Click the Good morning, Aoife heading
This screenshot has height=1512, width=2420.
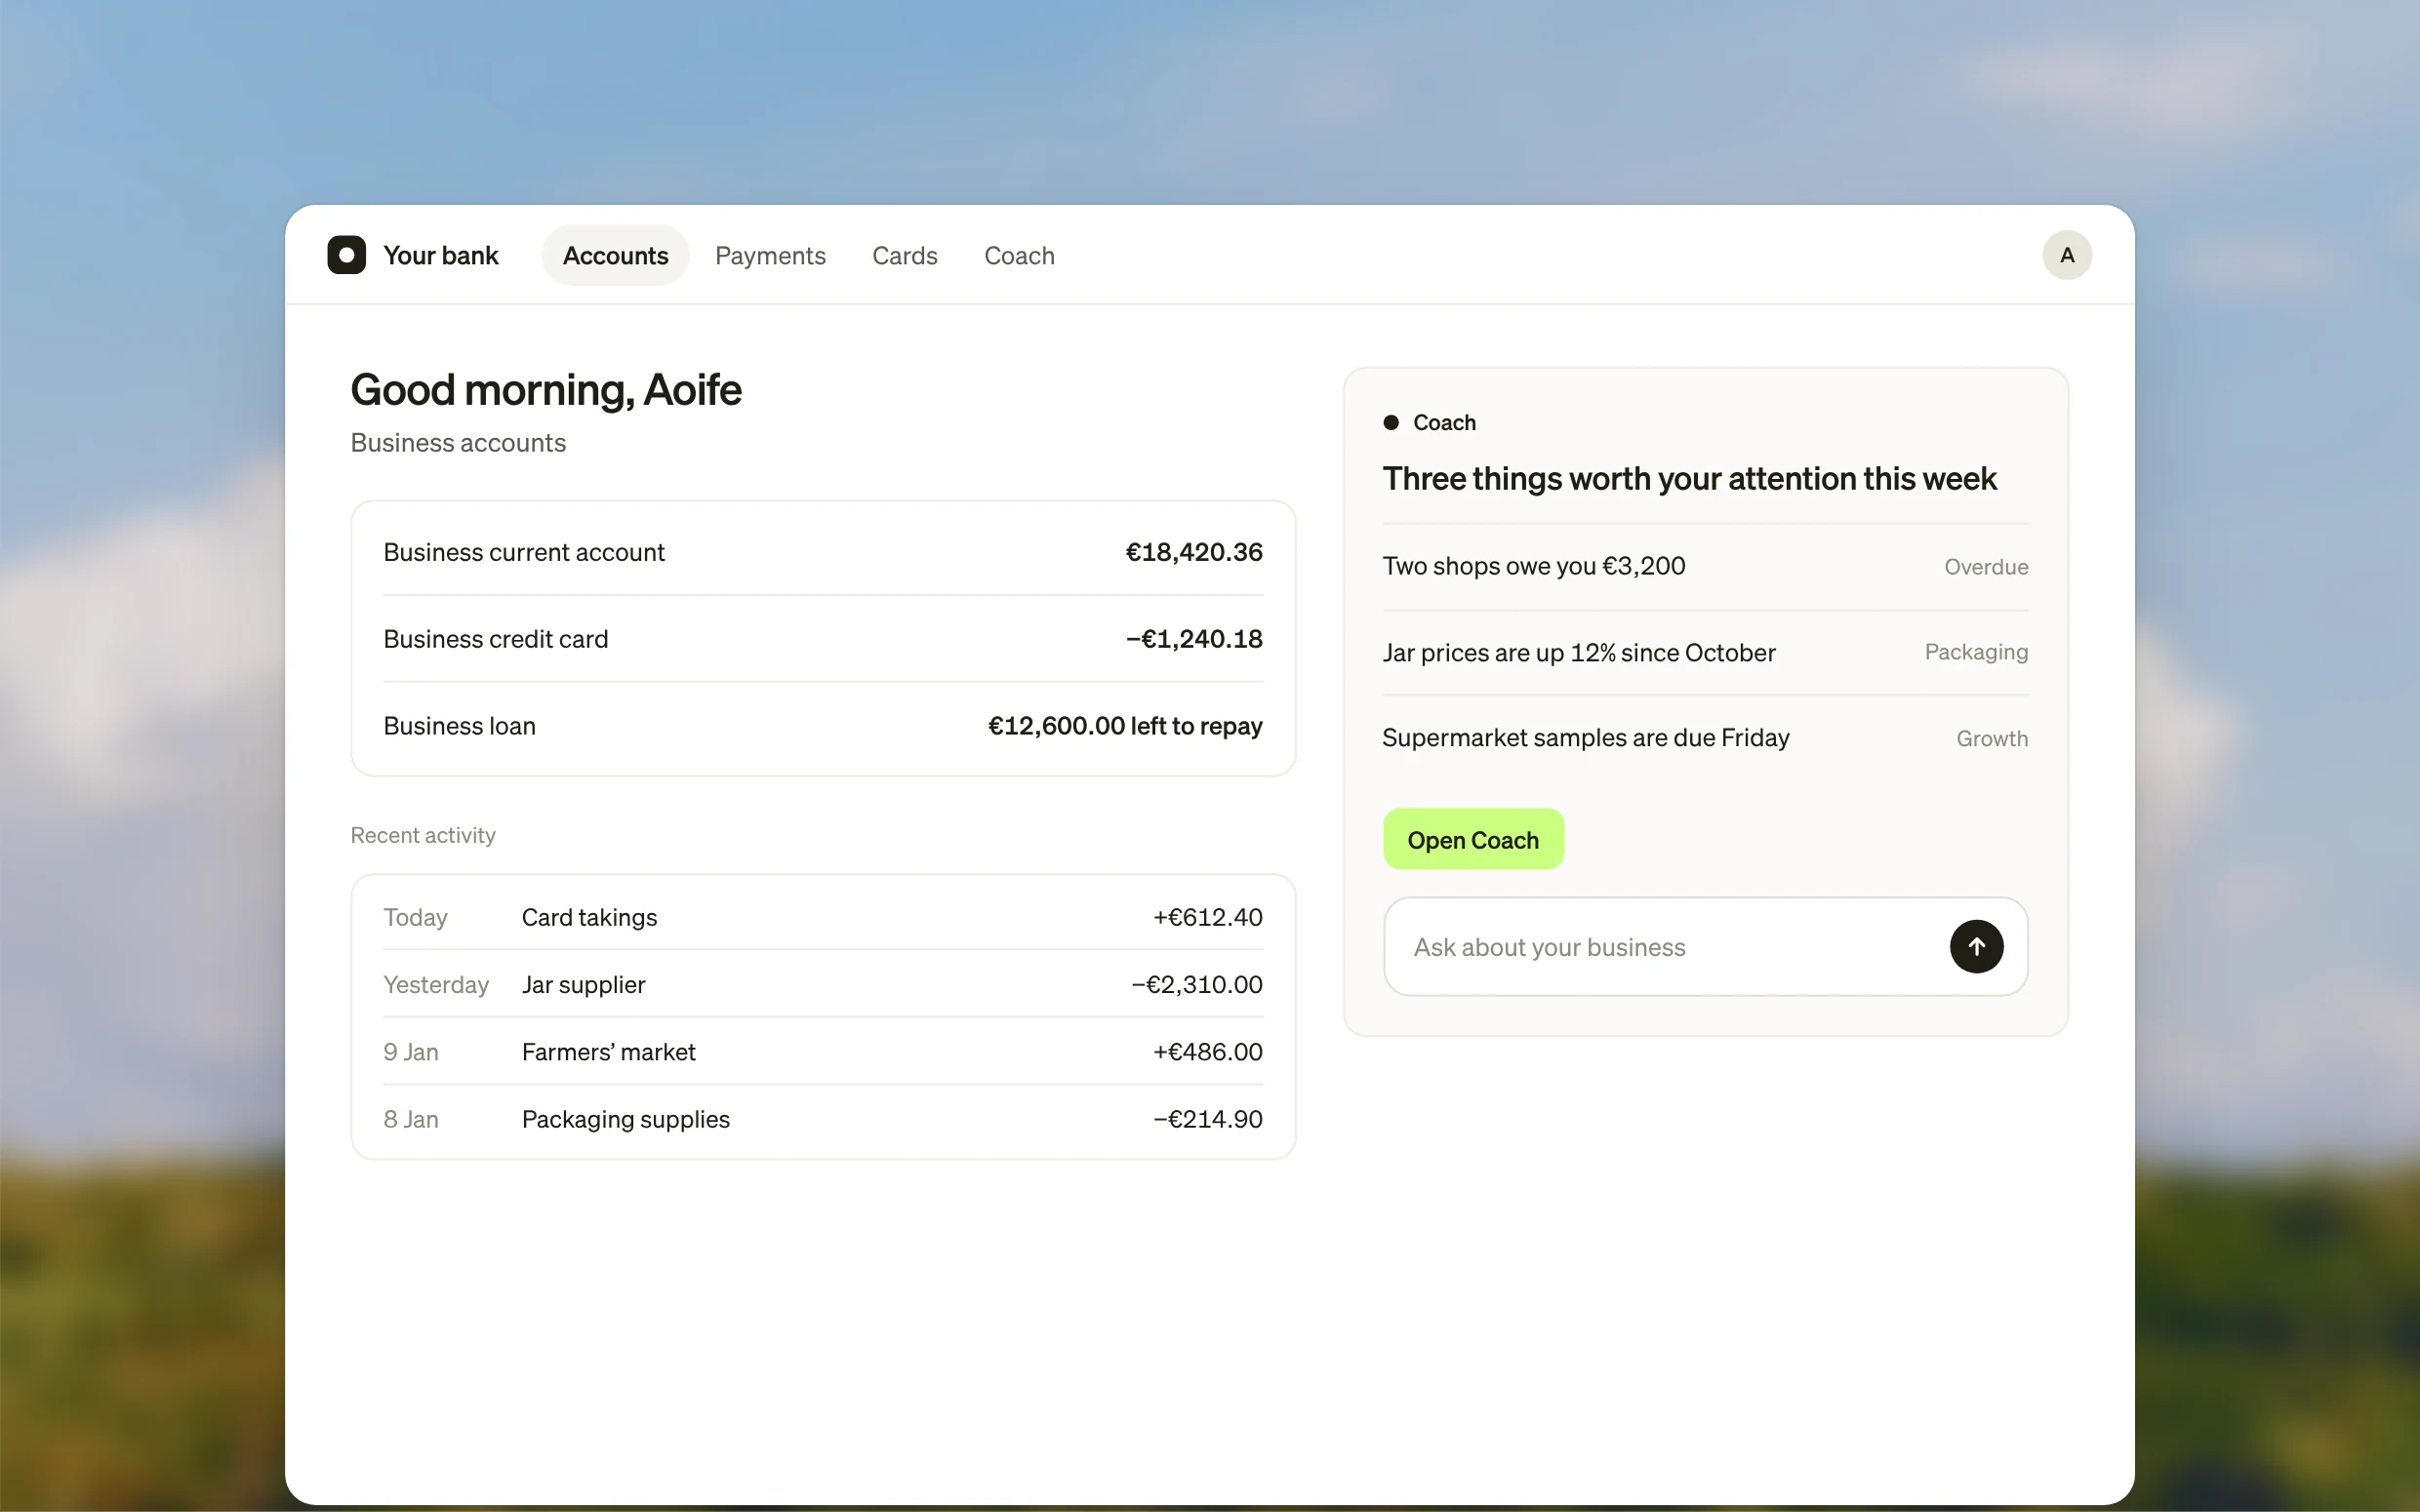point(546,390)
